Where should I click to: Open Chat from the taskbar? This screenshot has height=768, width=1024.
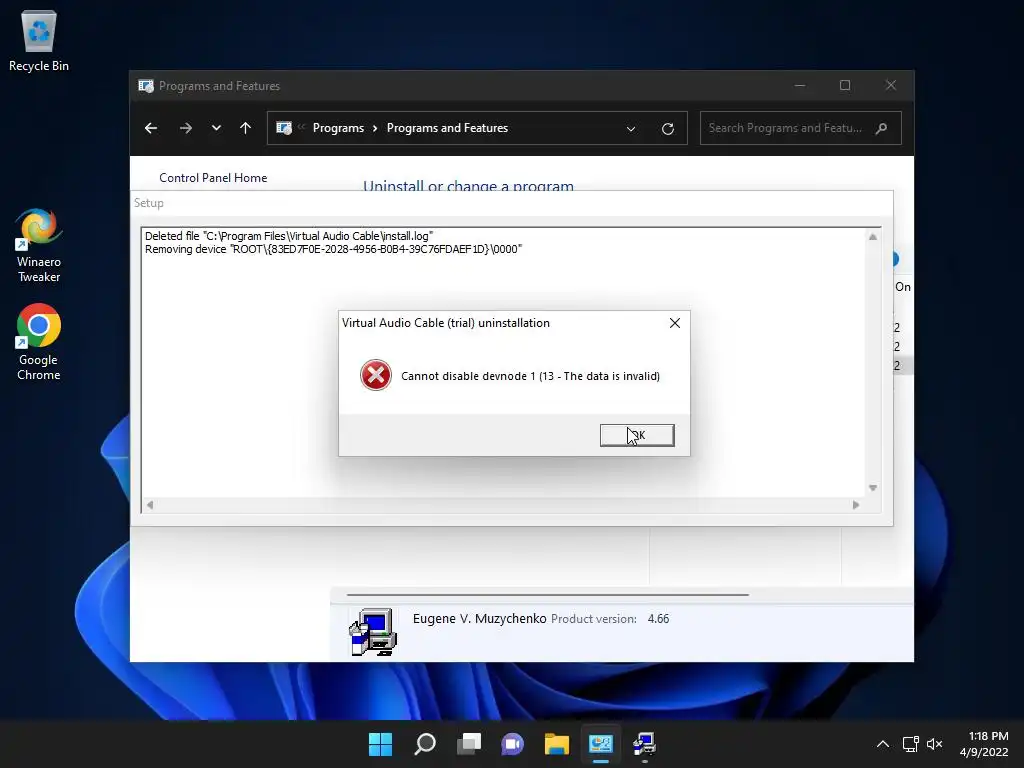pos(513,744)
